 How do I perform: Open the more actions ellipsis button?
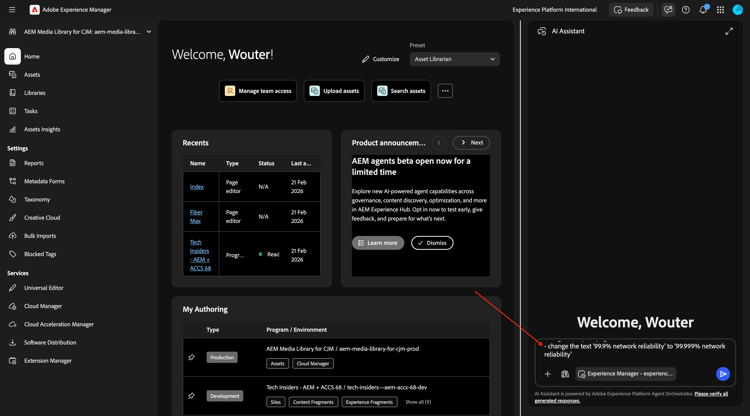pyautogui.click(x=445, y=91)
